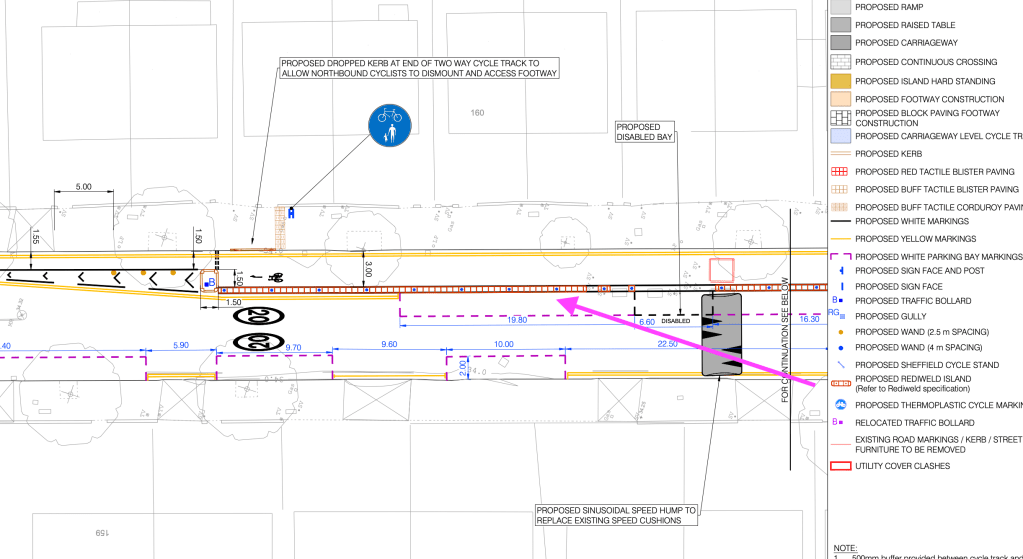Click the blue sign post symbol near tactile paving
The width and height of the screenshot is (1023, 559).
pos(291,212)
